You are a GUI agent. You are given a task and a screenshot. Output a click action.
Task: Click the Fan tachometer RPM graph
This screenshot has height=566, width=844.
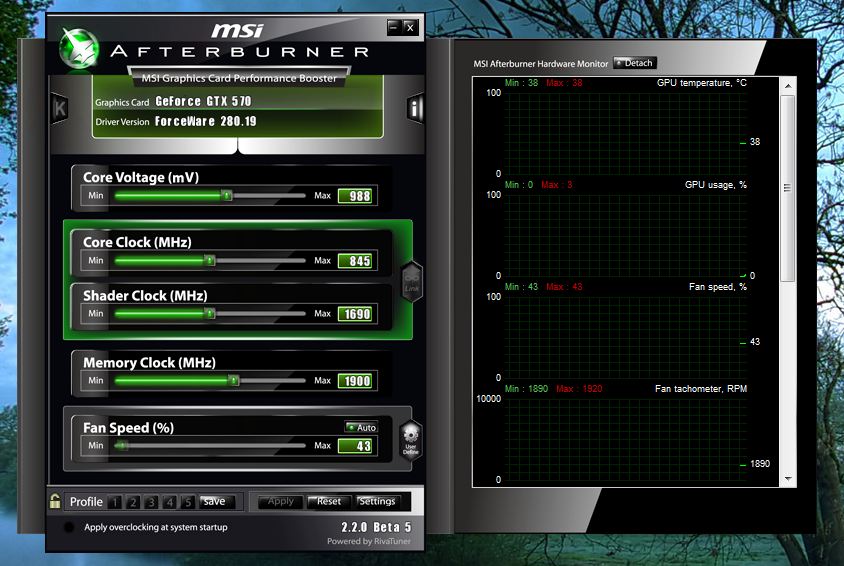click(625, 439)
